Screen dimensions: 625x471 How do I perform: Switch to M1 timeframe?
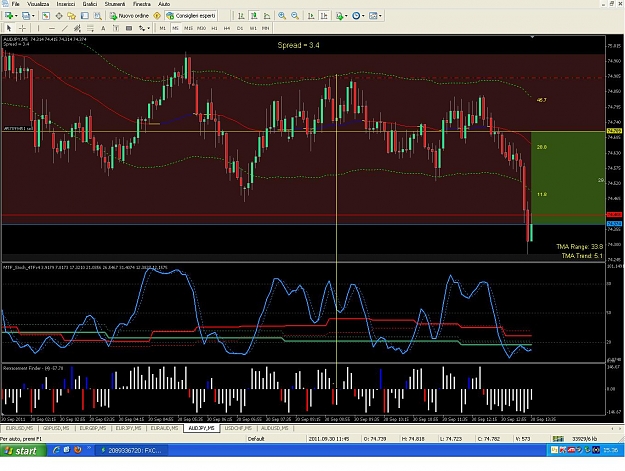162,28
